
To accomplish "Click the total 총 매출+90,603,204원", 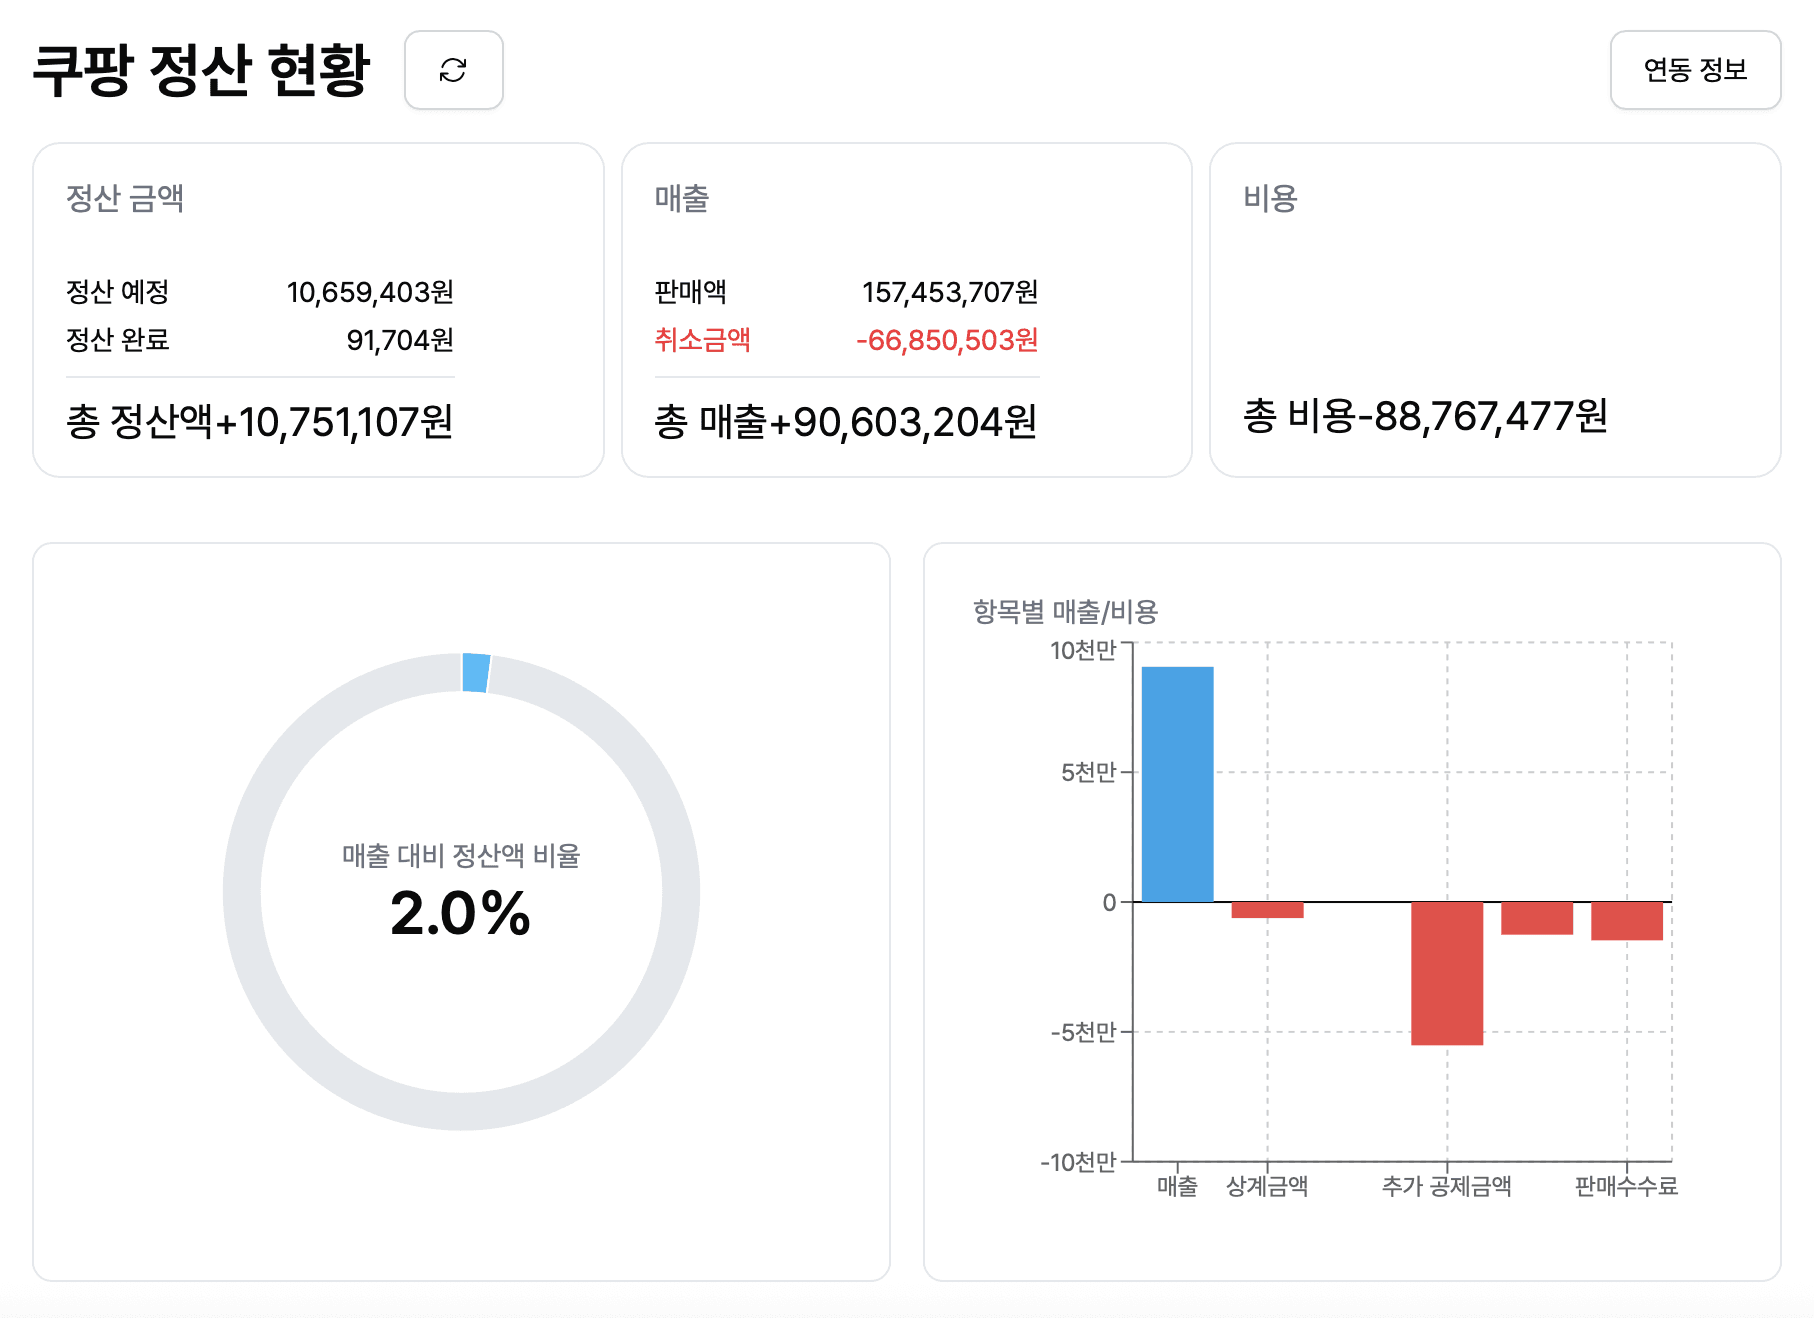I will [x=846, y=422].
